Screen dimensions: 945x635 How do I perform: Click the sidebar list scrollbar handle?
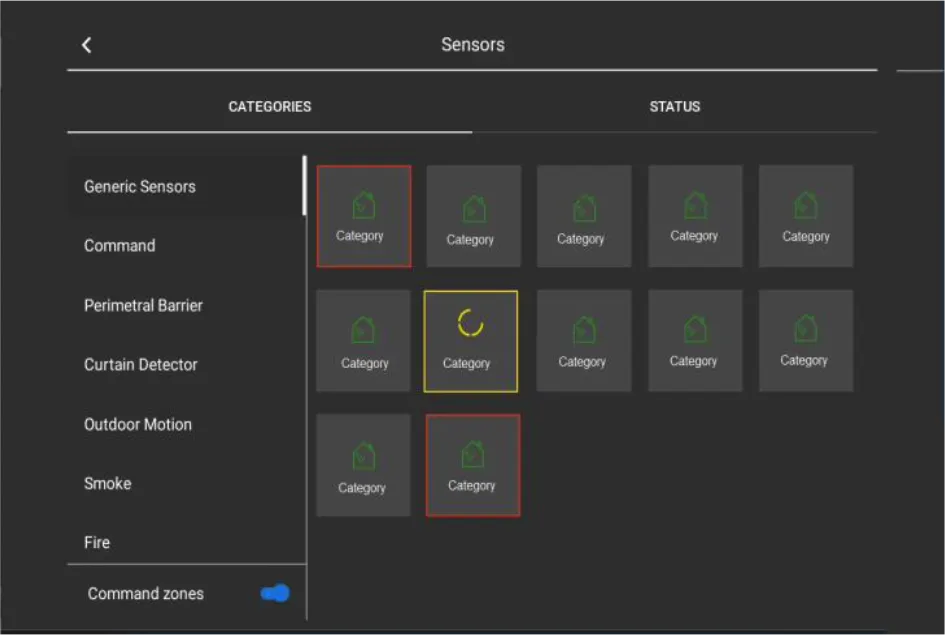click(304, 186)
